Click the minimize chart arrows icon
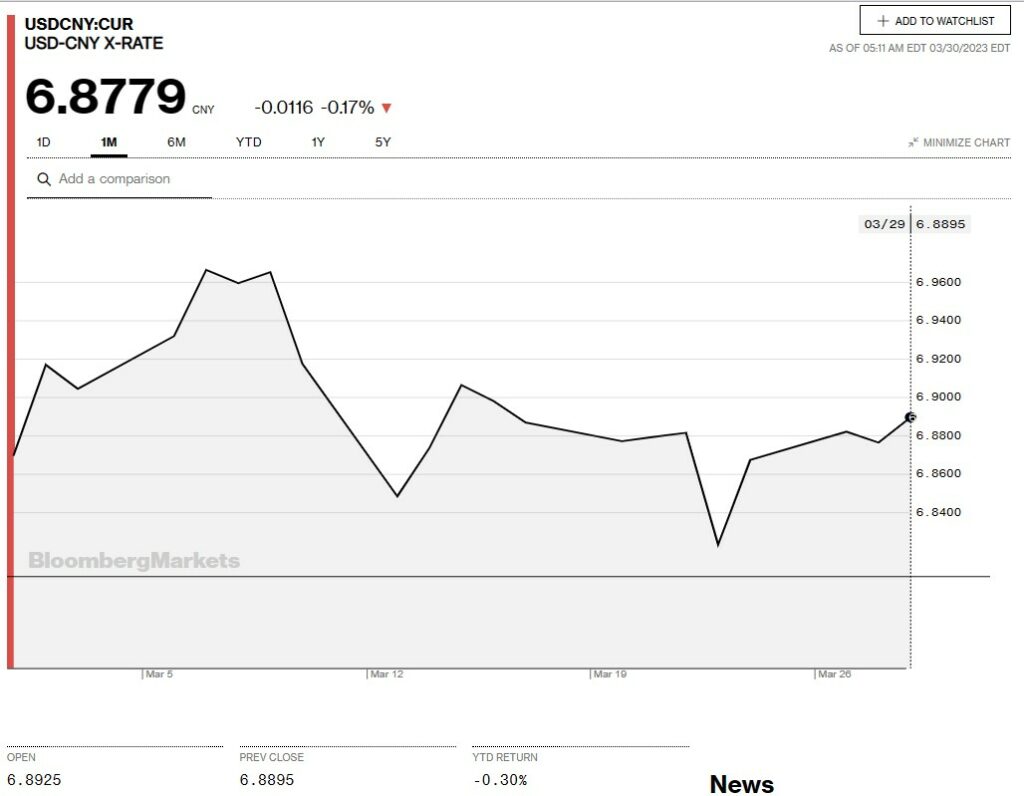 913,143
